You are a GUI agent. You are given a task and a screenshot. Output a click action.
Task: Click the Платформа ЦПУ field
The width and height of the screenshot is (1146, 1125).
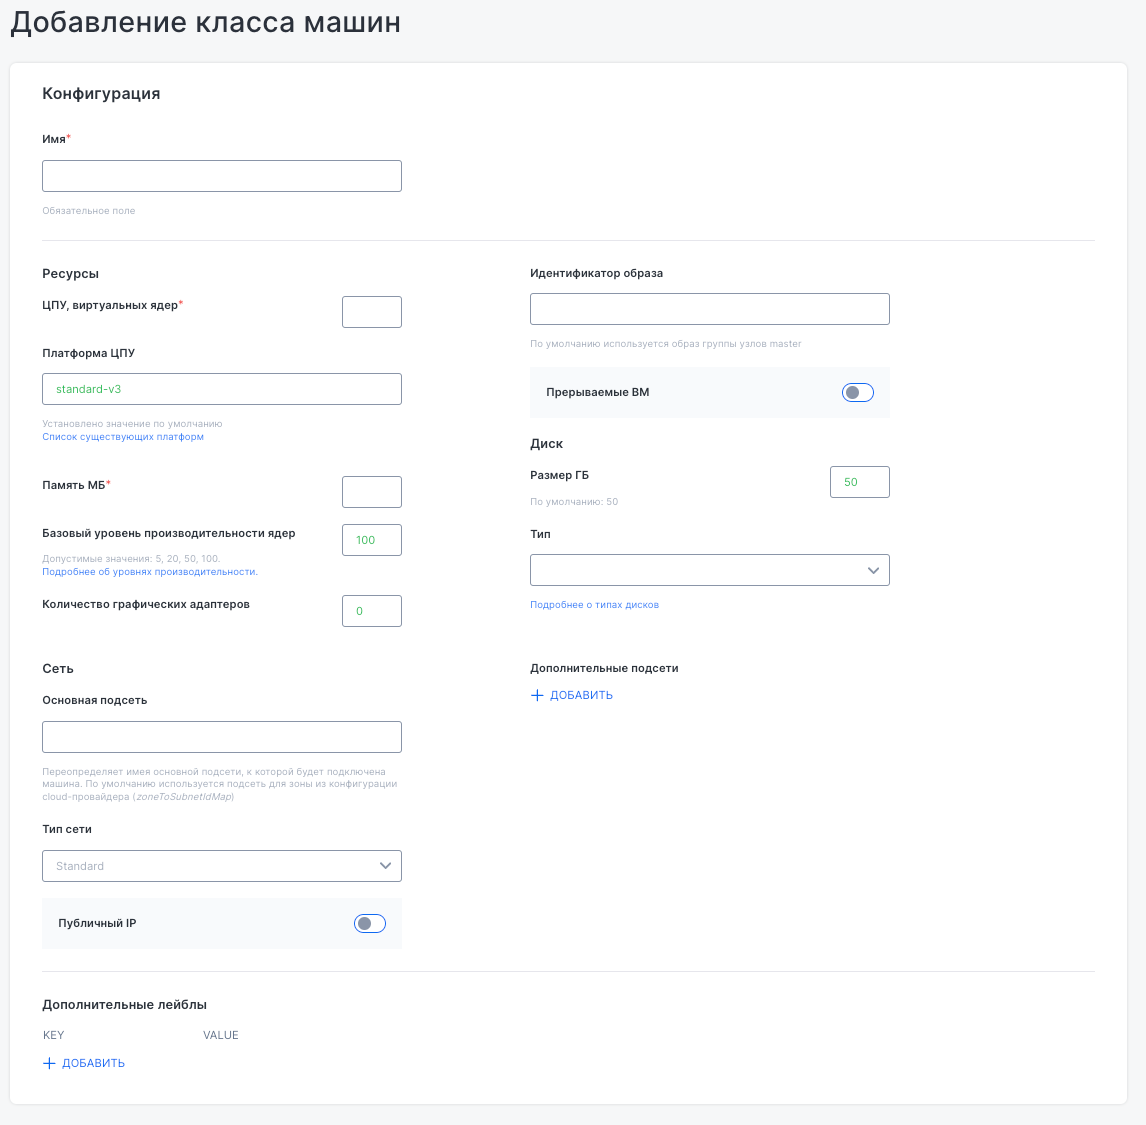tap(221, 389)
